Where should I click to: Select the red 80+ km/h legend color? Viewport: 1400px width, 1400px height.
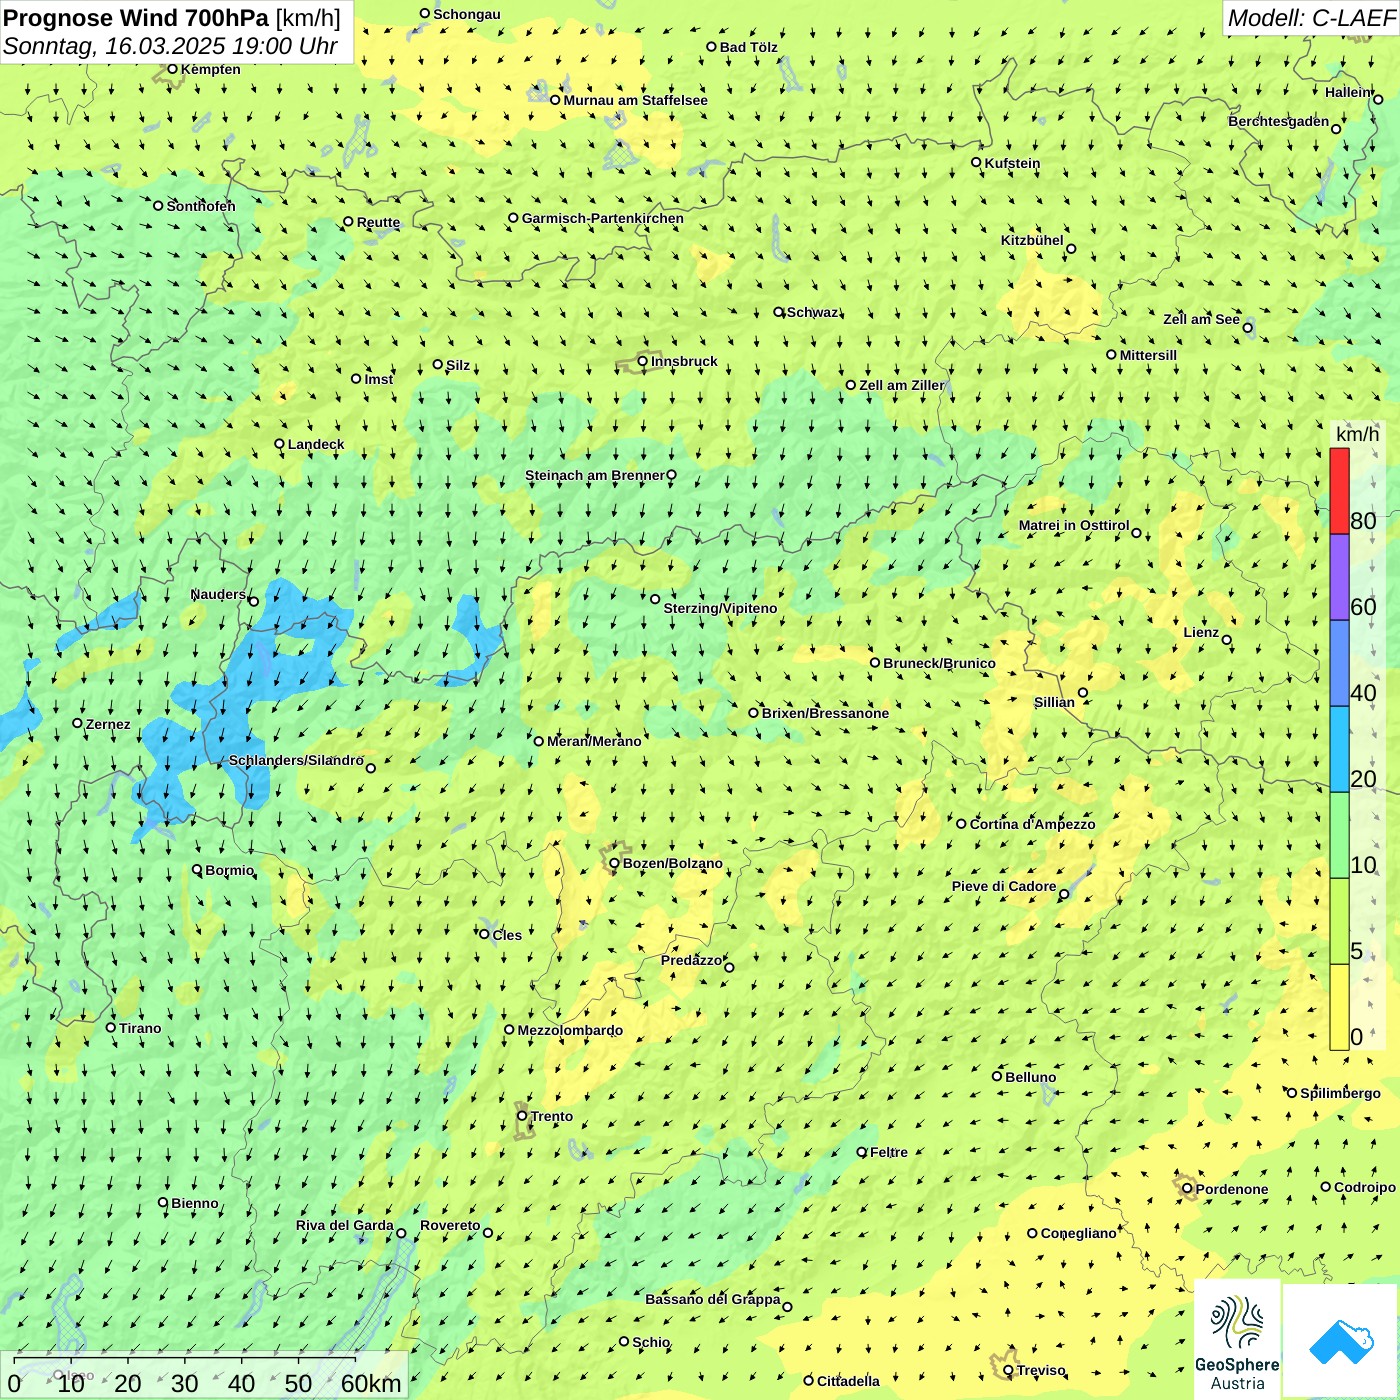(1339, 491)
